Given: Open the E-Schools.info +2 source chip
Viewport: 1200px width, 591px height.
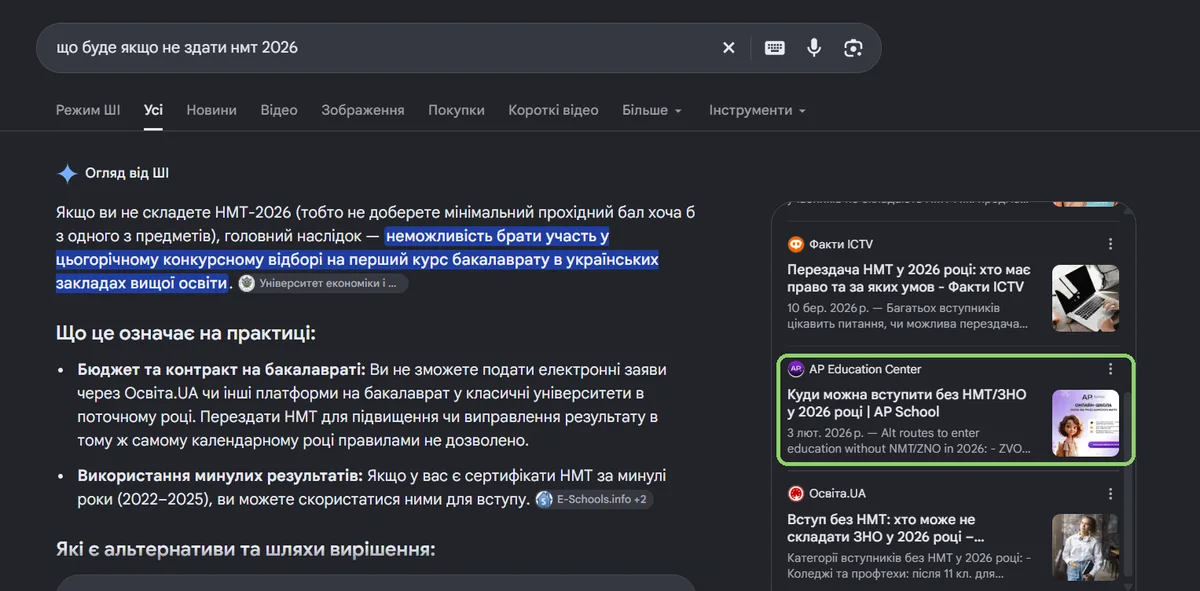Looking at the screenshot, I should click(594, 499).
